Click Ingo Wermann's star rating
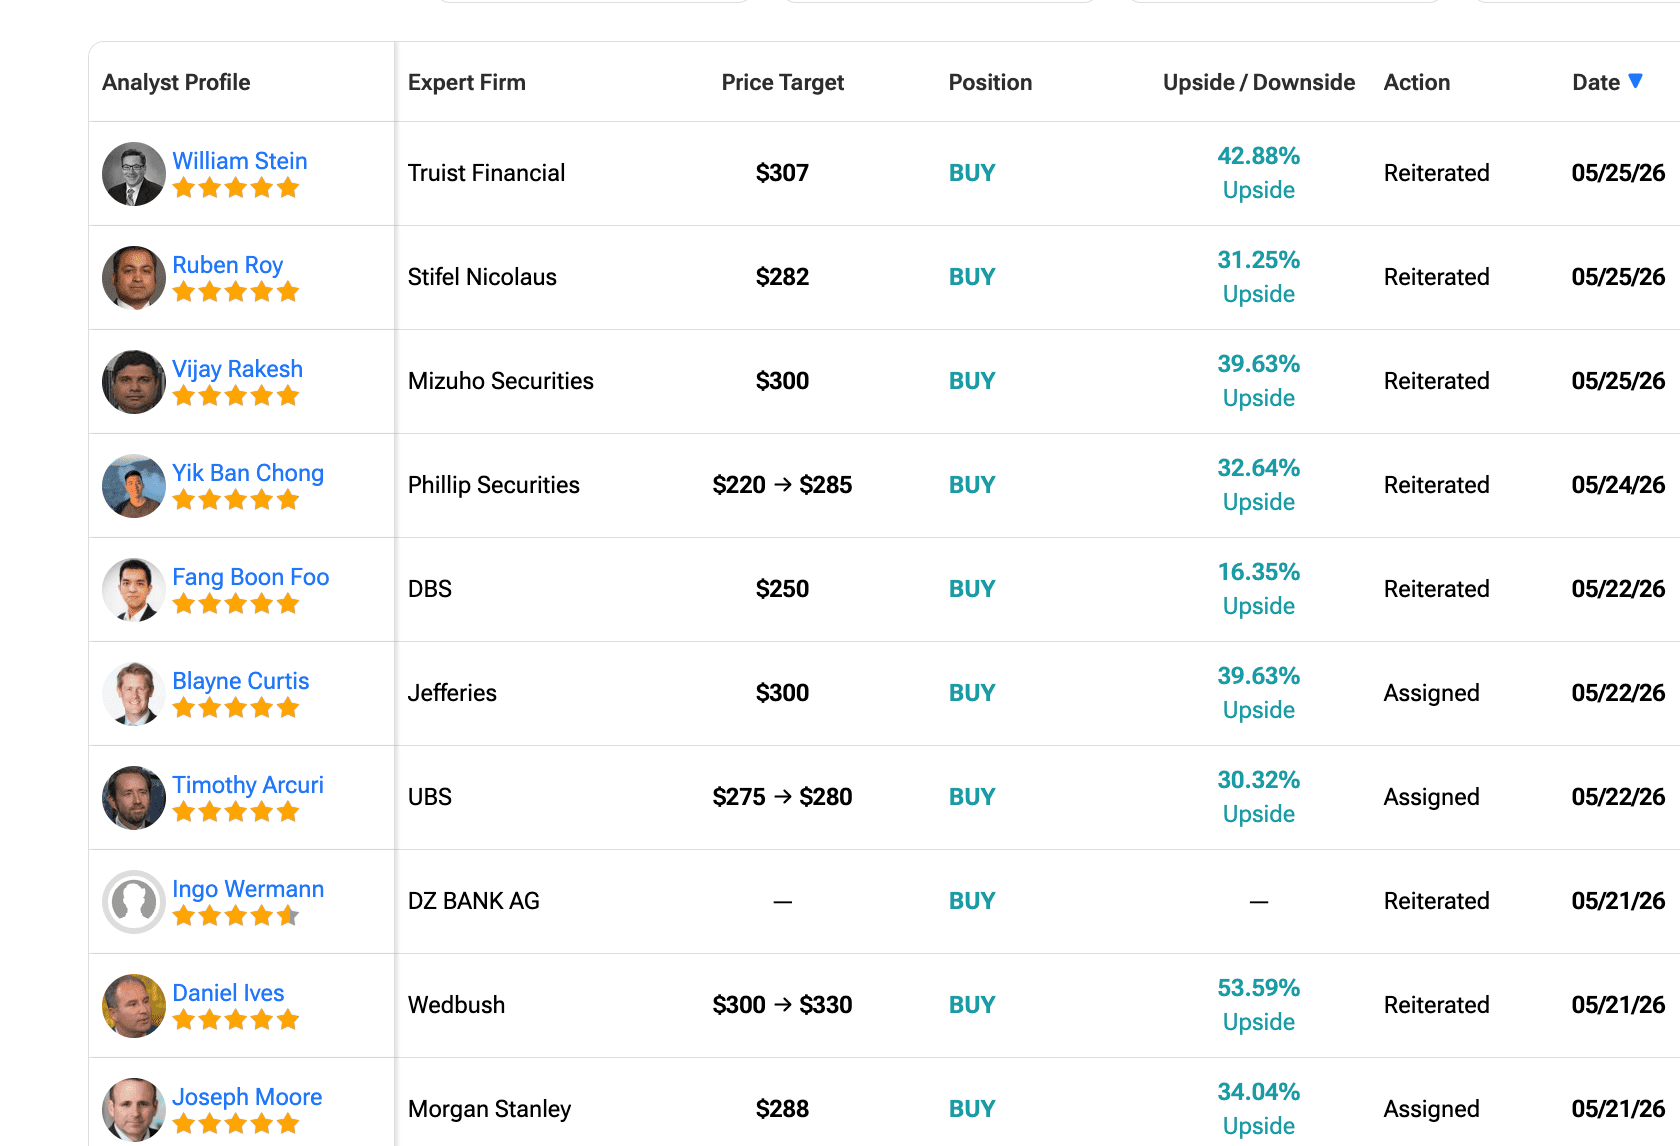 click(x=236, y=916)
